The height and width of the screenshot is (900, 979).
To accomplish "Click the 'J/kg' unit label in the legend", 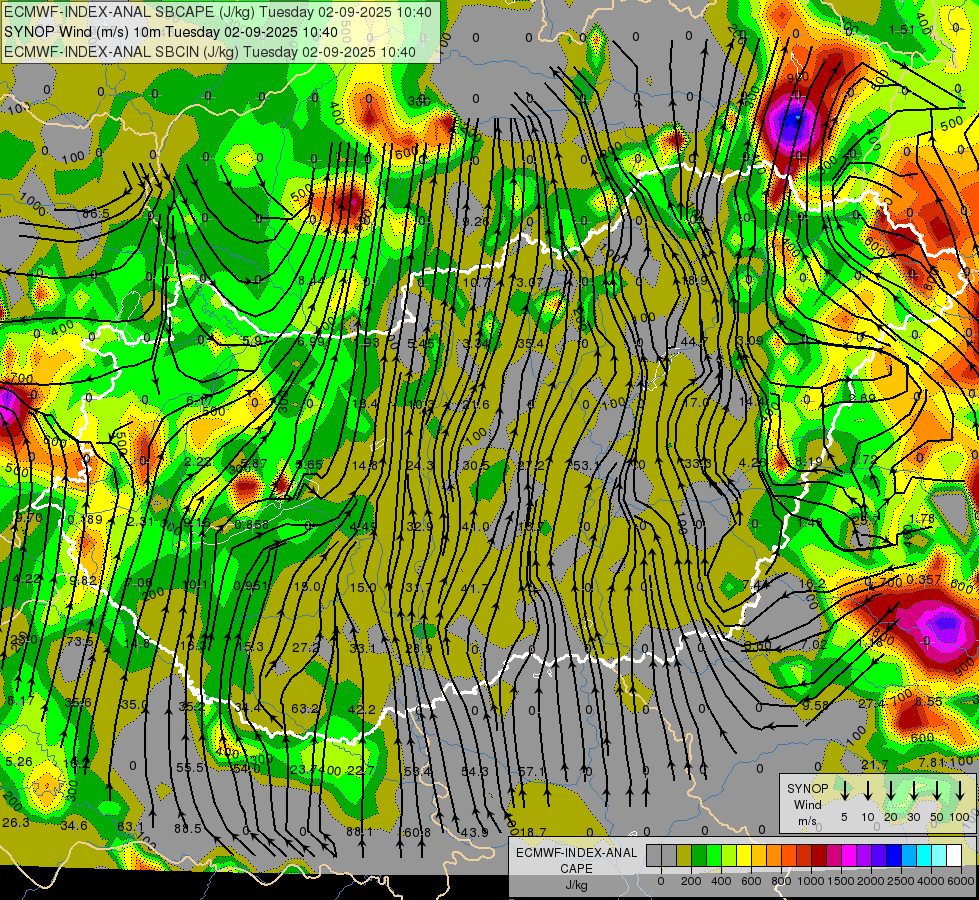I will 576,885.
